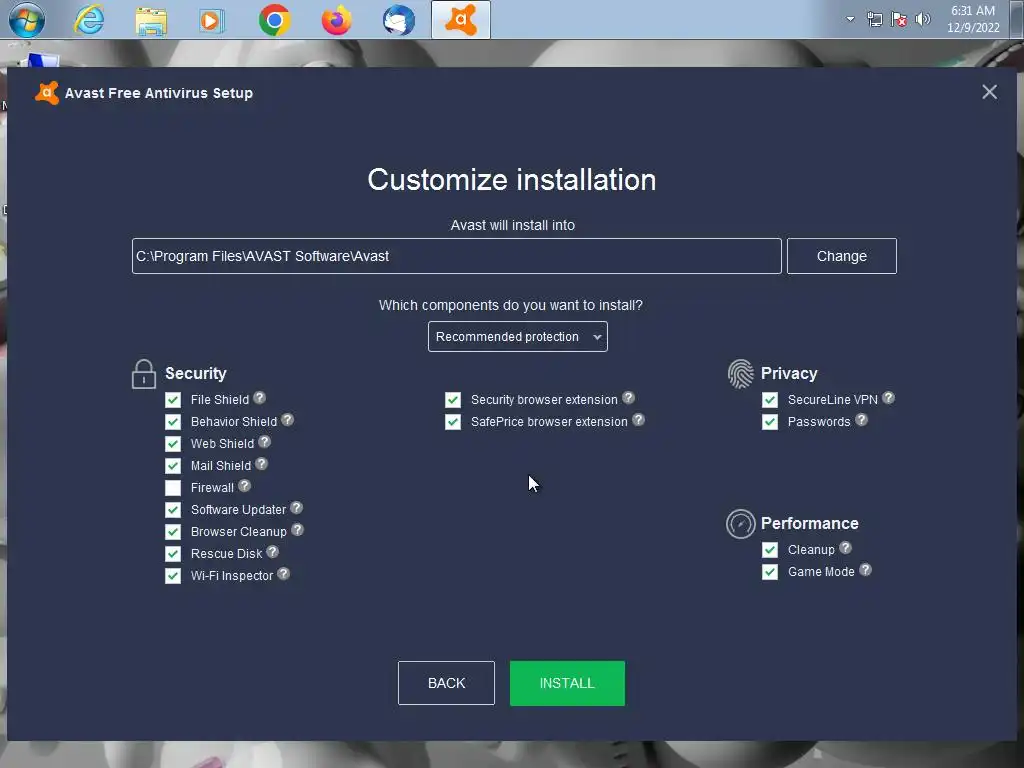Disable Wi-Fi Inspector checkbox

pyautogui.click(x=173, y=576)
